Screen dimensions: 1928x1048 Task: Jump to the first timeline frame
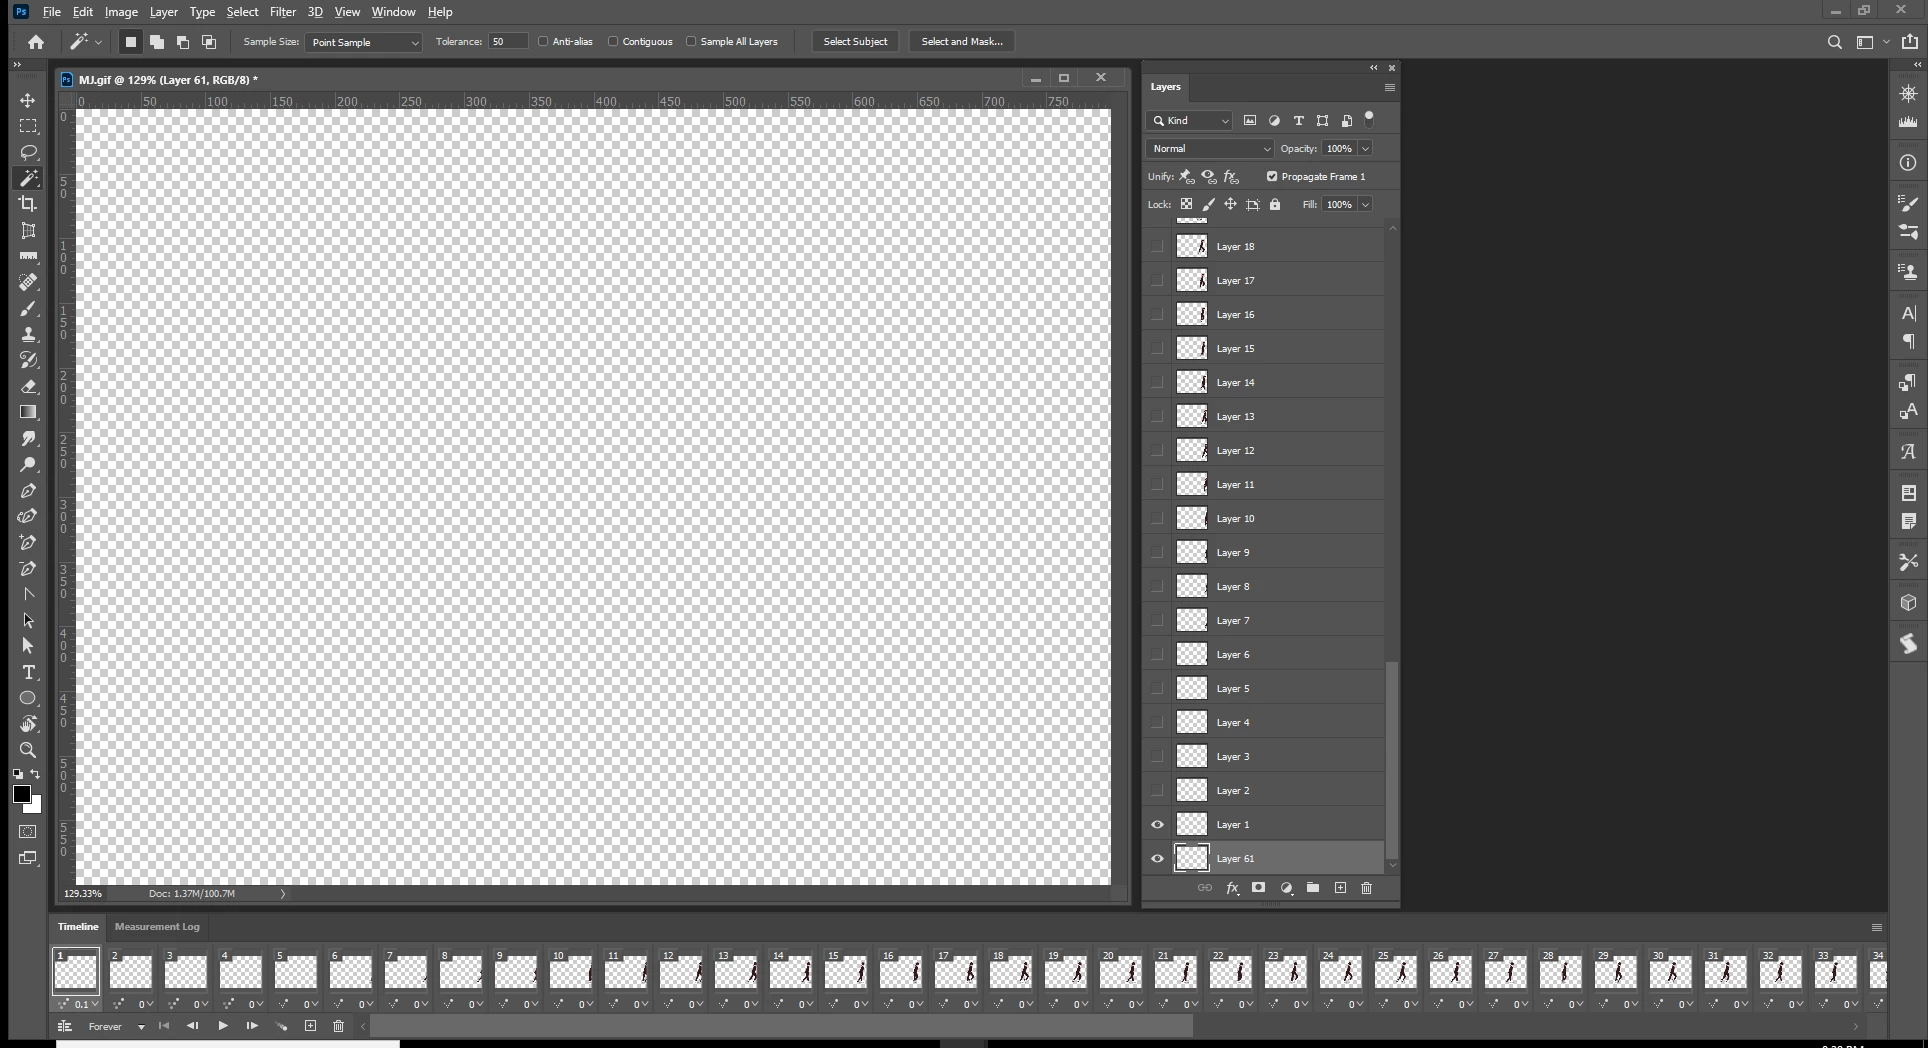pyautogui.click(x=164, y=1026)
